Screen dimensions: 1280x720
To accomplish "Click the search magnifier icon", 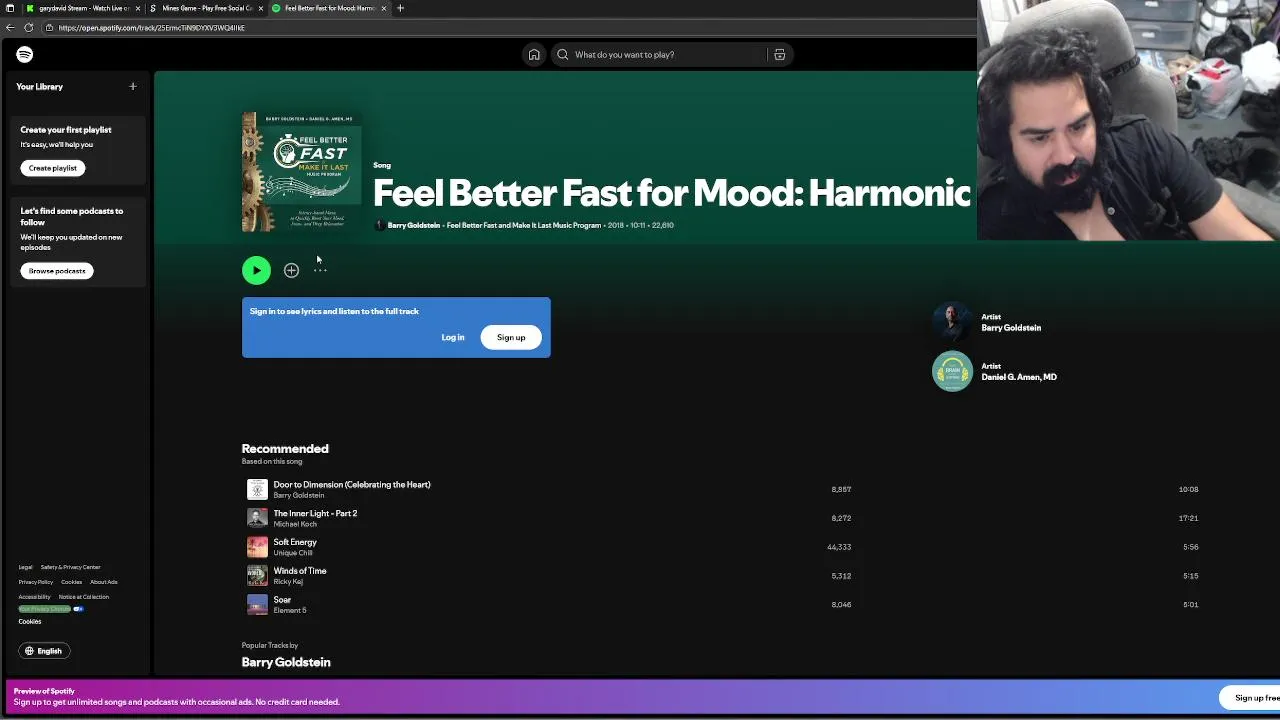I will tap(563, 55).
